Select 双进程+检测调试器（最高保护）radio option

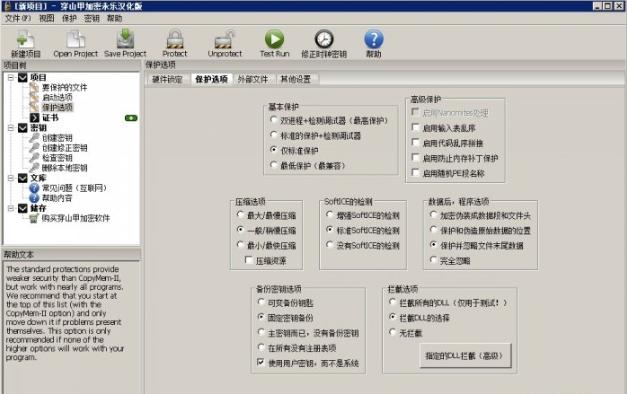(274, 120)
